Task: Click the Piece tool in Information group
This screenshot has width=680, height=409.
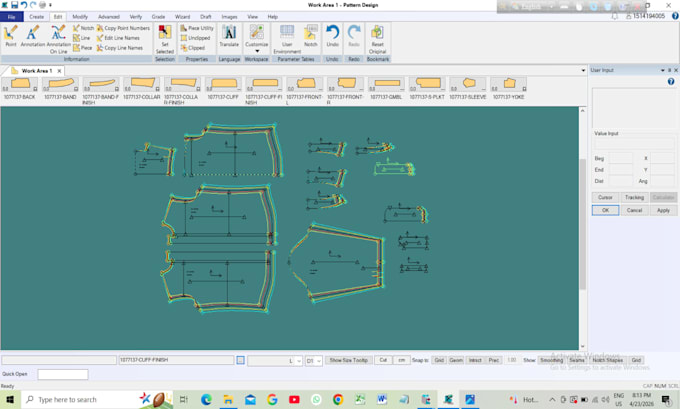Action: [82, 48]
